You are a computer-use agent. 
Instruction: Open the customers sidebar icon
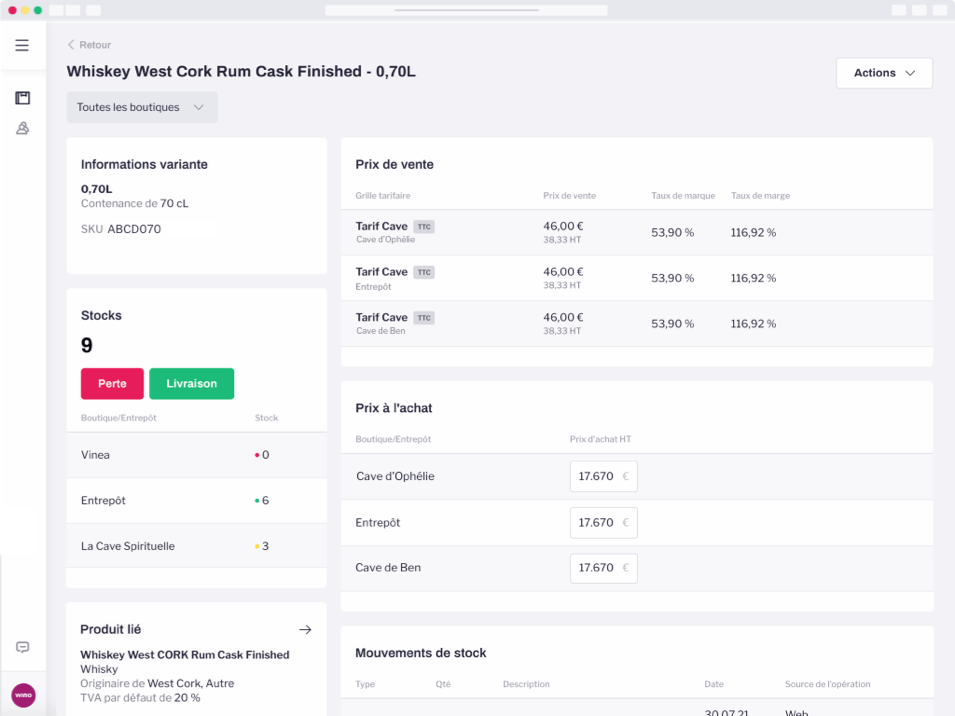click(22, 128)
